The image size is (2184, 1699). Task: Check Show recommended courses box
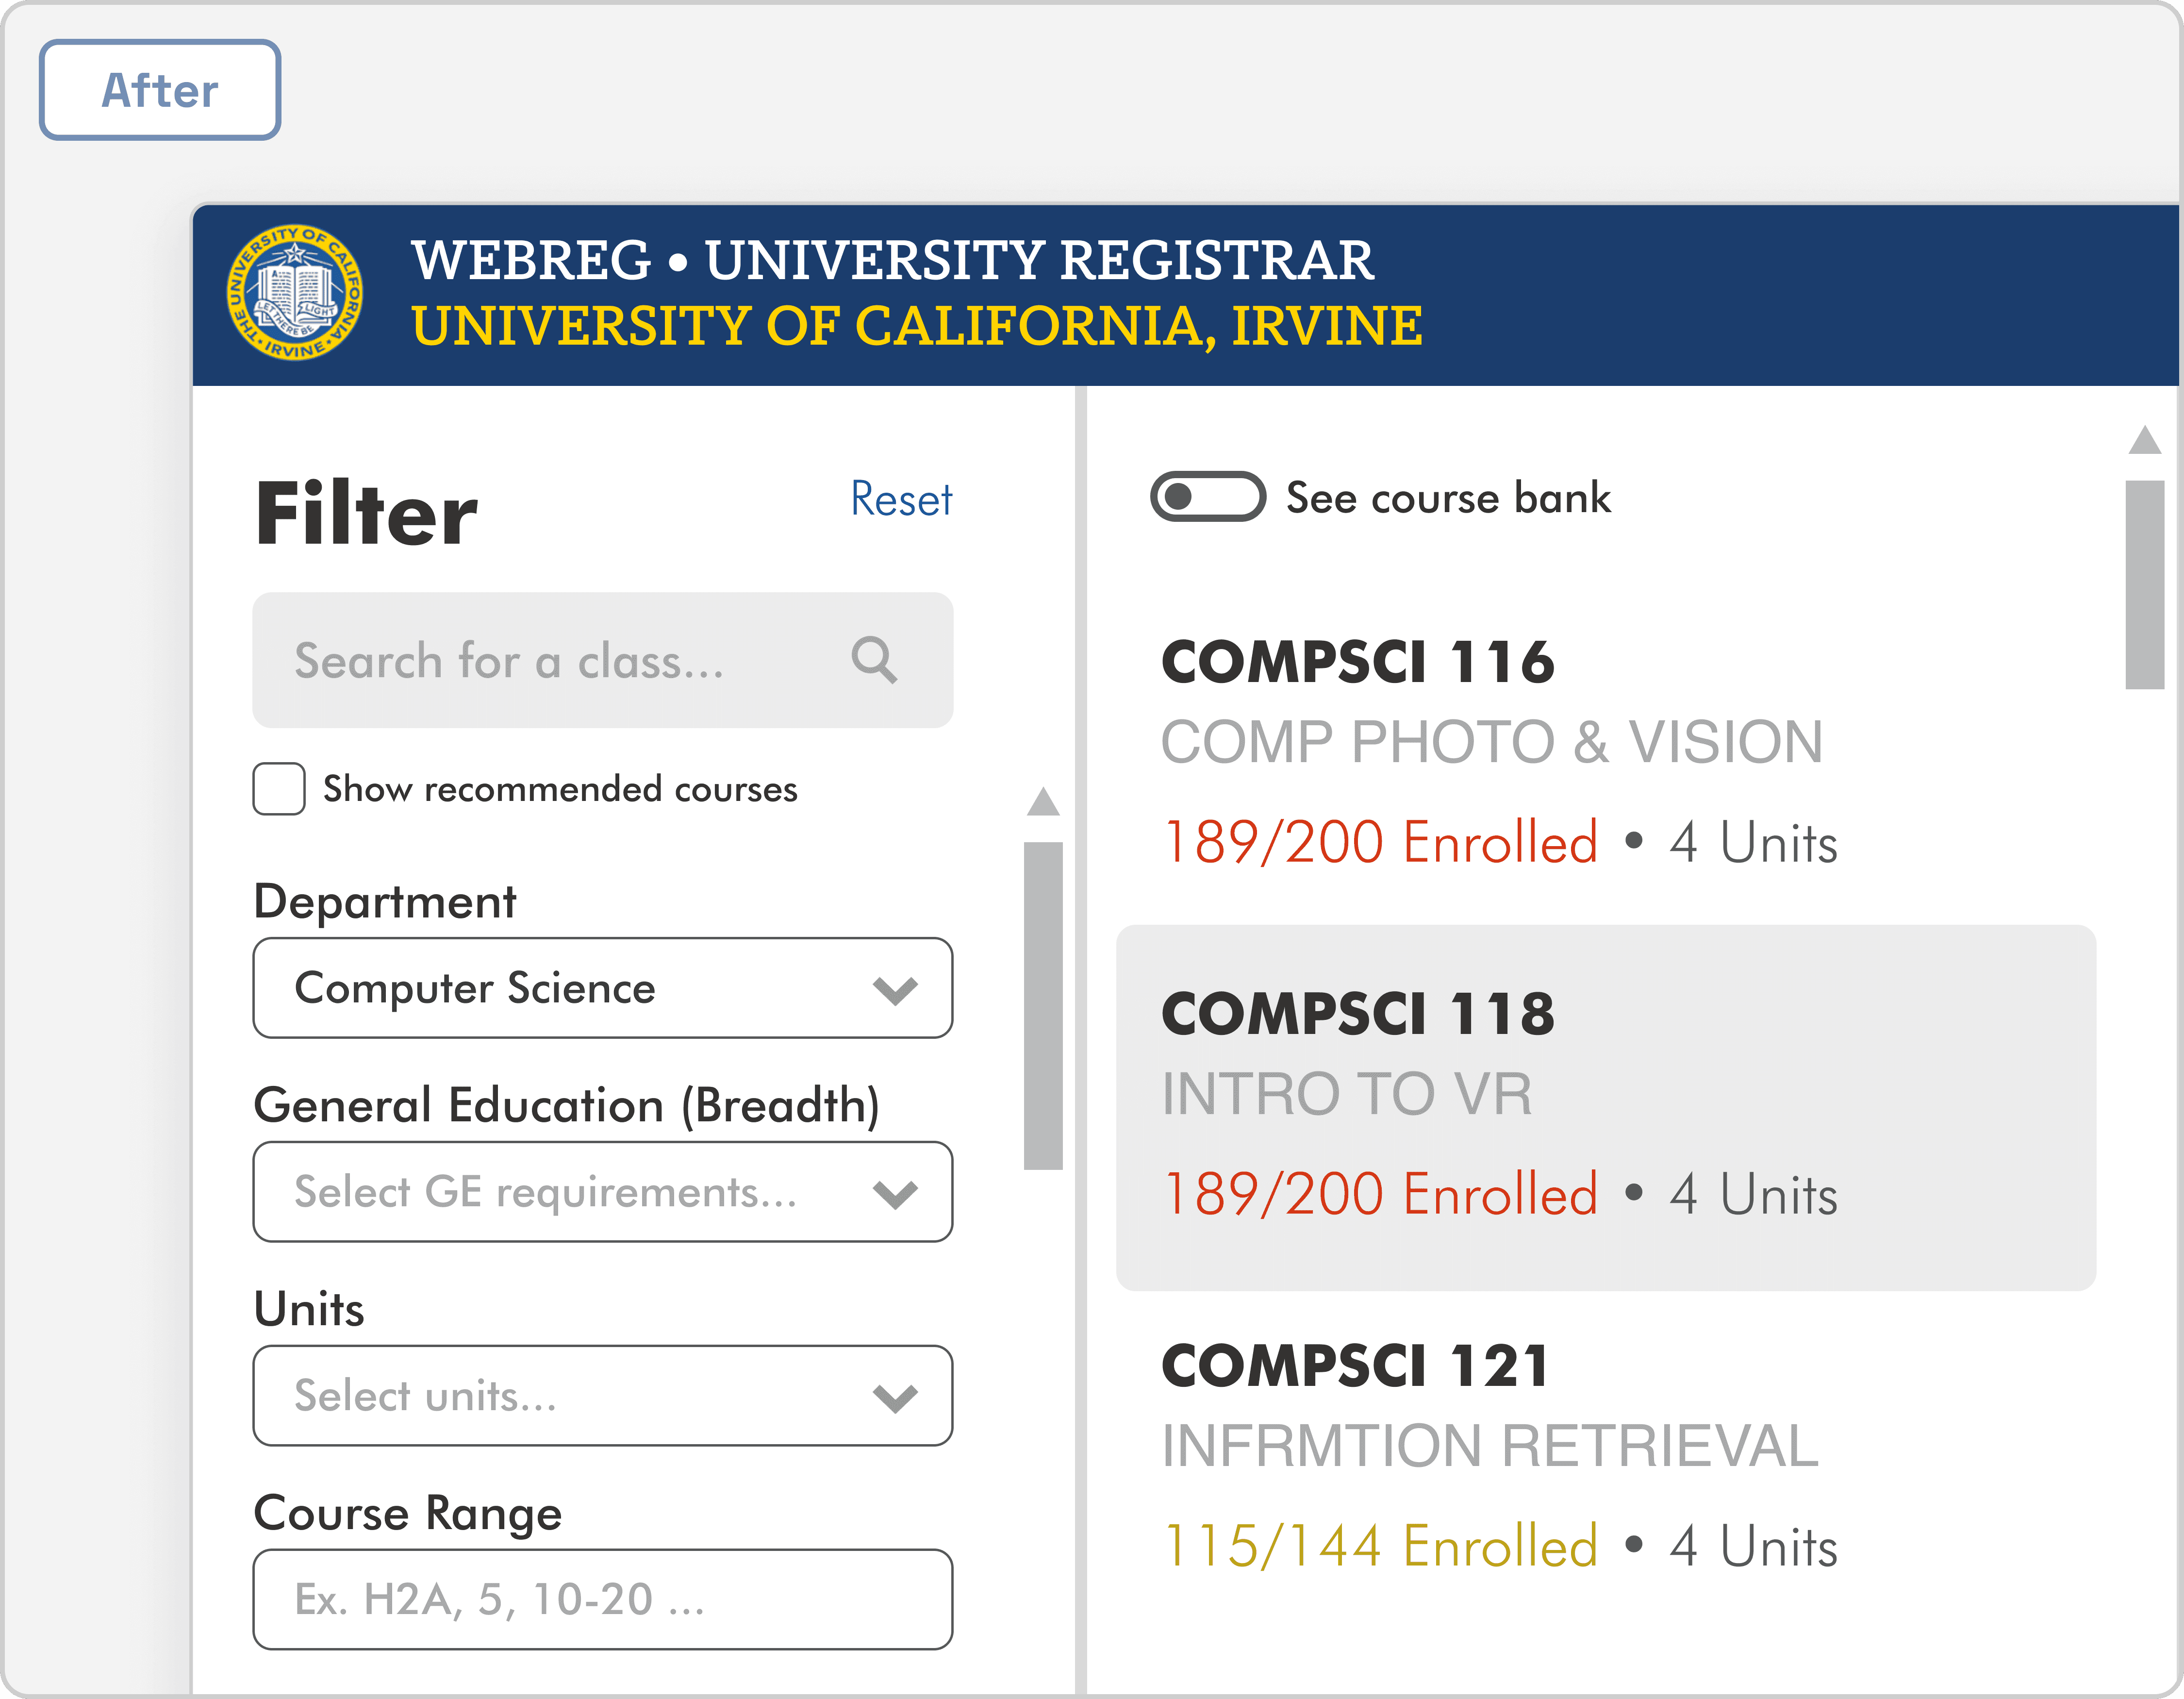279,789
